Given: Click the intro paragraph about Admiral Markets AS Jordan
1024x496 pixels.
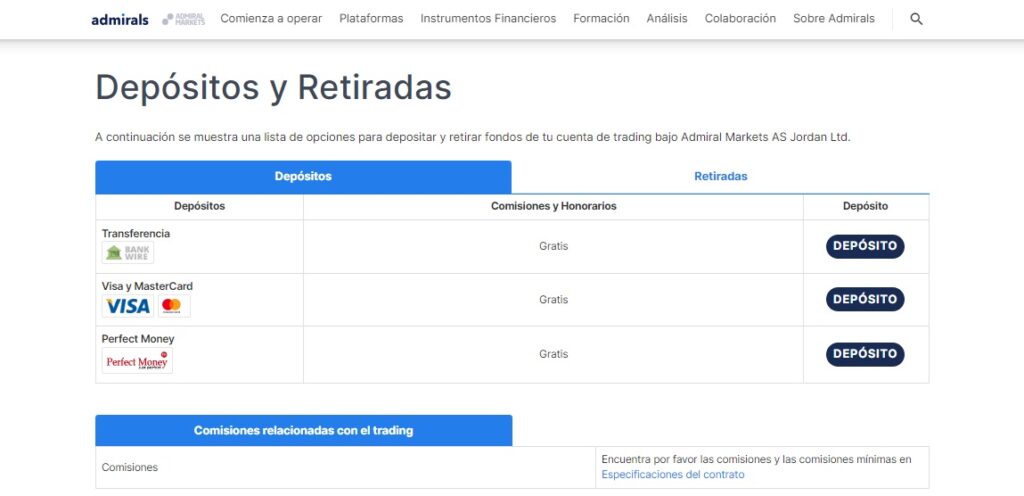Looking at the screenshot, I should point(473,138).
